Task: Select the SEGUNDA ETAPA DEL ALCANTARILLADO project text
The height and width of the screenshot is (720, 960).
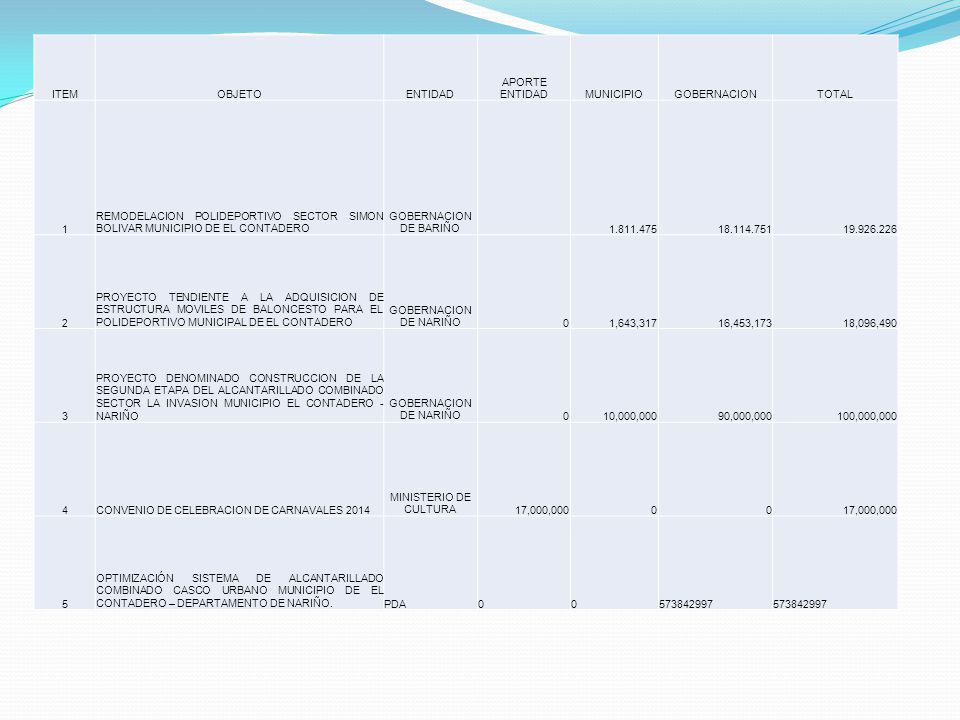Action: point(239,397)
